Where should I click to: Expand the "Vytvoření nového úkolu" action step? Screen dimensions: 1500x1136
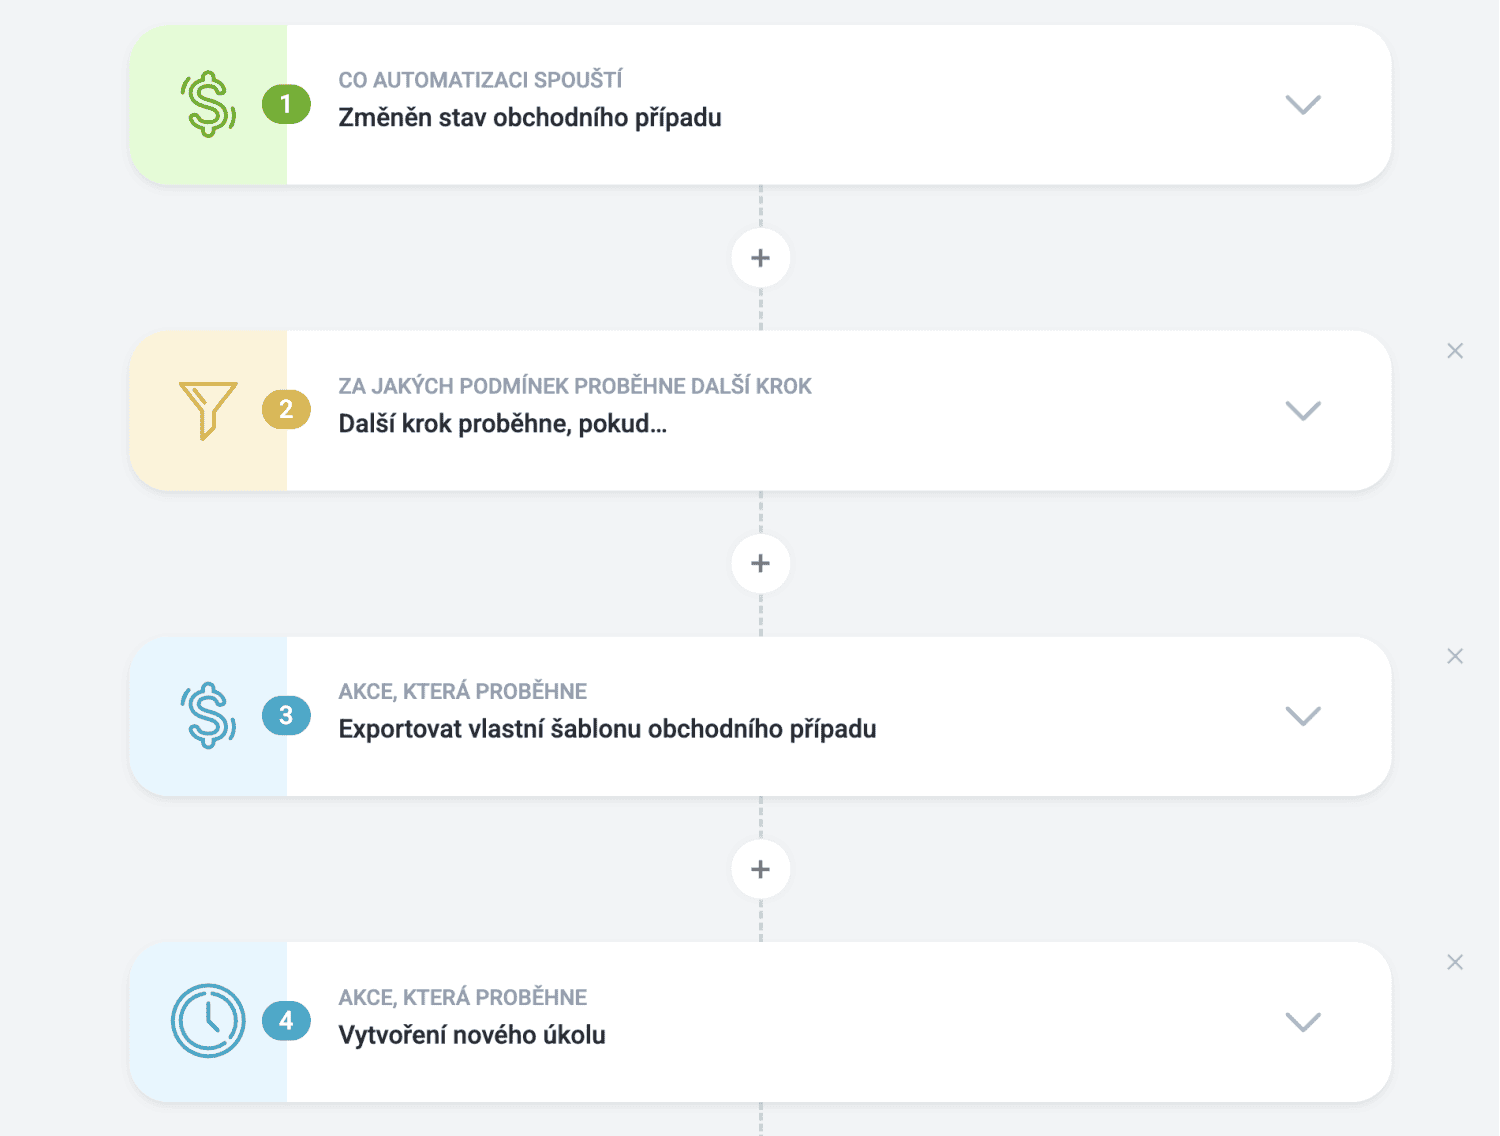[x=1303, y=1022]
